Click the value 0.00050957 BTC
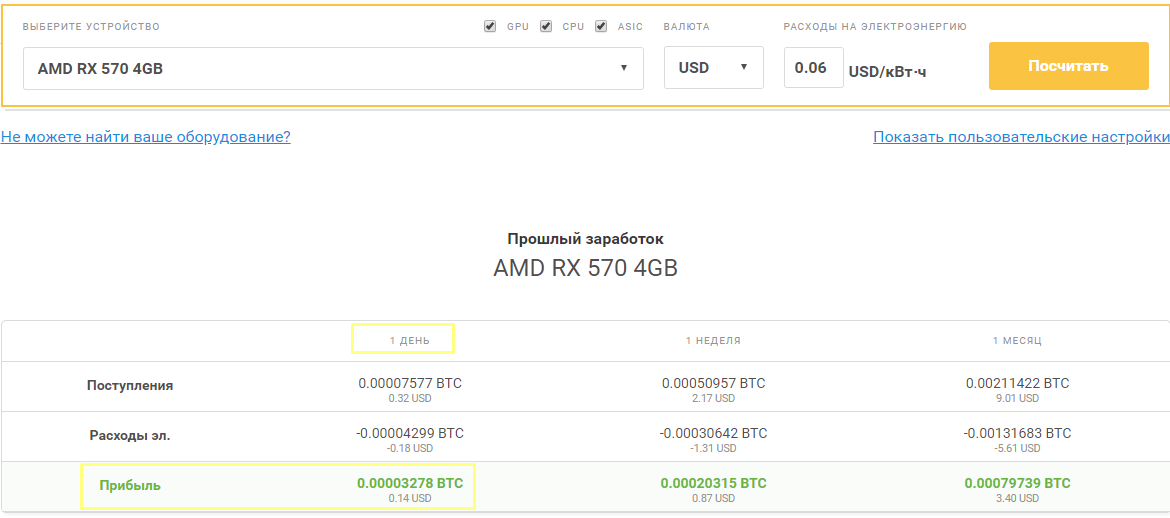The height and width of the screenshot is (518, 1170). (713, 384)
